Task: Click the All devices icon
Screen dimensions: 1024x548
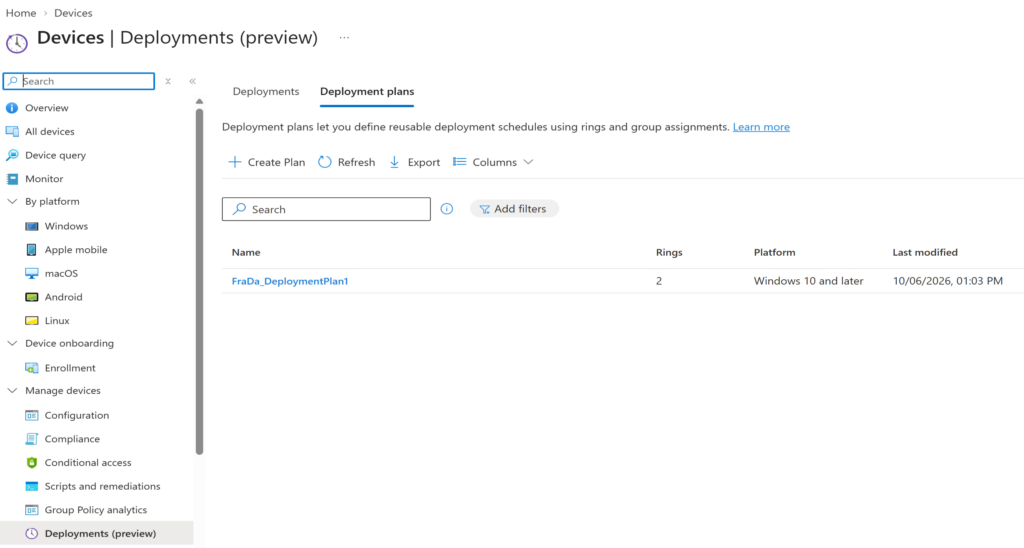Action: click(12, 131)
